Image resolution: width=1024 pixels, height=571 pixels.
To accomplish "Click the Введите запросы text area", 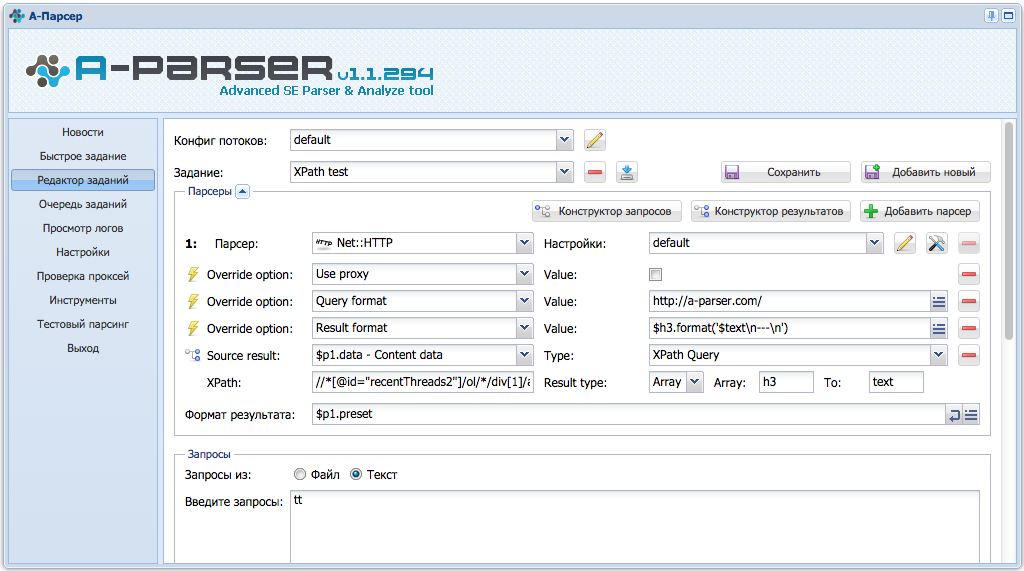I will pos(635,527).
